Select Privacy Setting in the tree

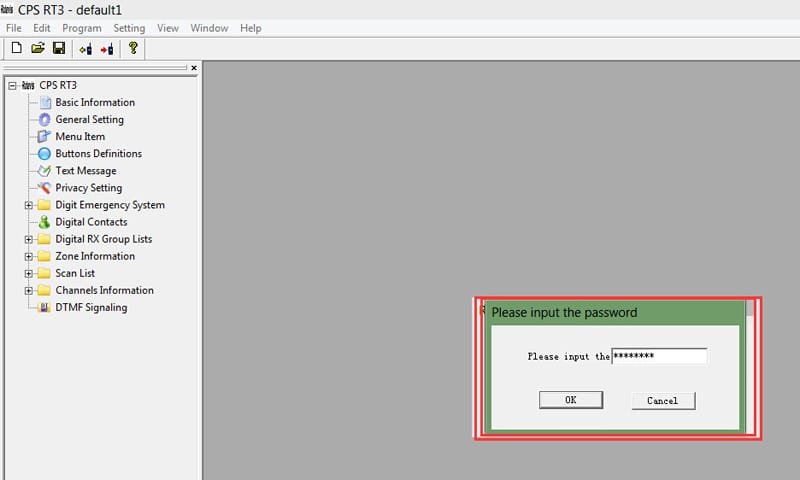[89, 188]
